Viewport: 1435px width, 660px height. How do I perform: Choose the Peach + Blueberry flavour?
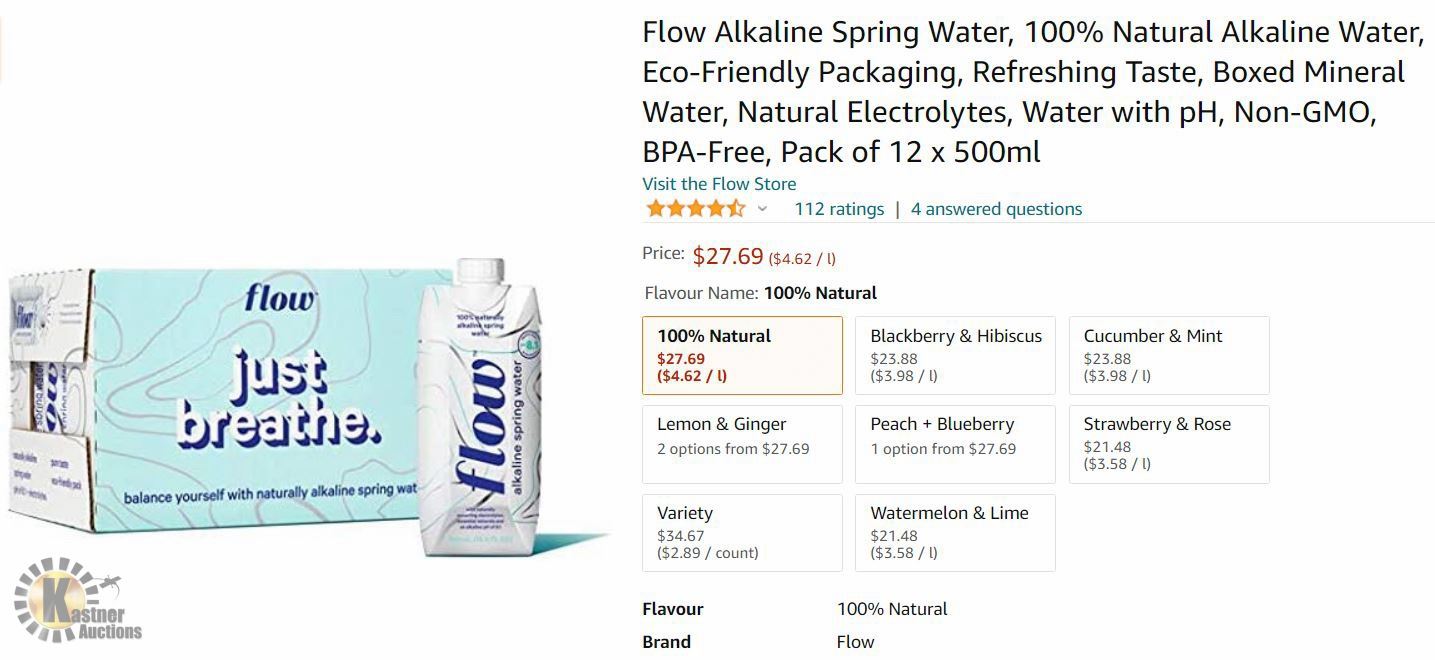955,443
